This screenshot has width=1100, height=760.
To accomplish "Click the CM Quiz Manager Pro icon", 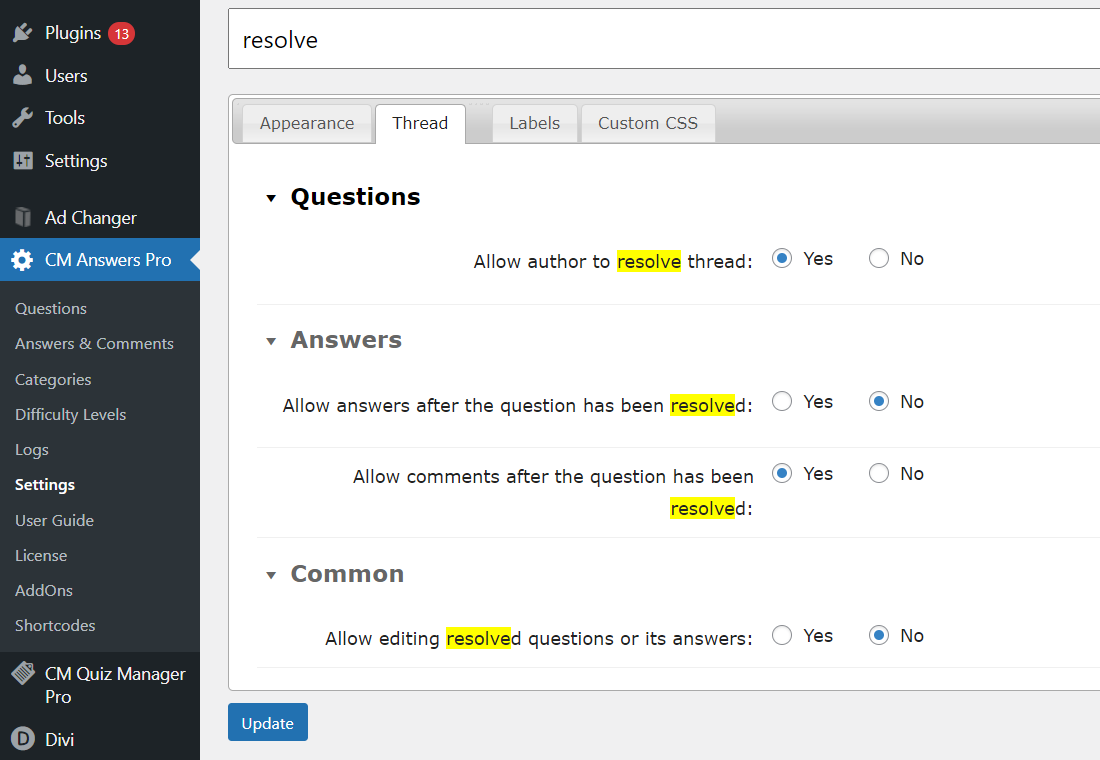I will (x=22, y=673).
